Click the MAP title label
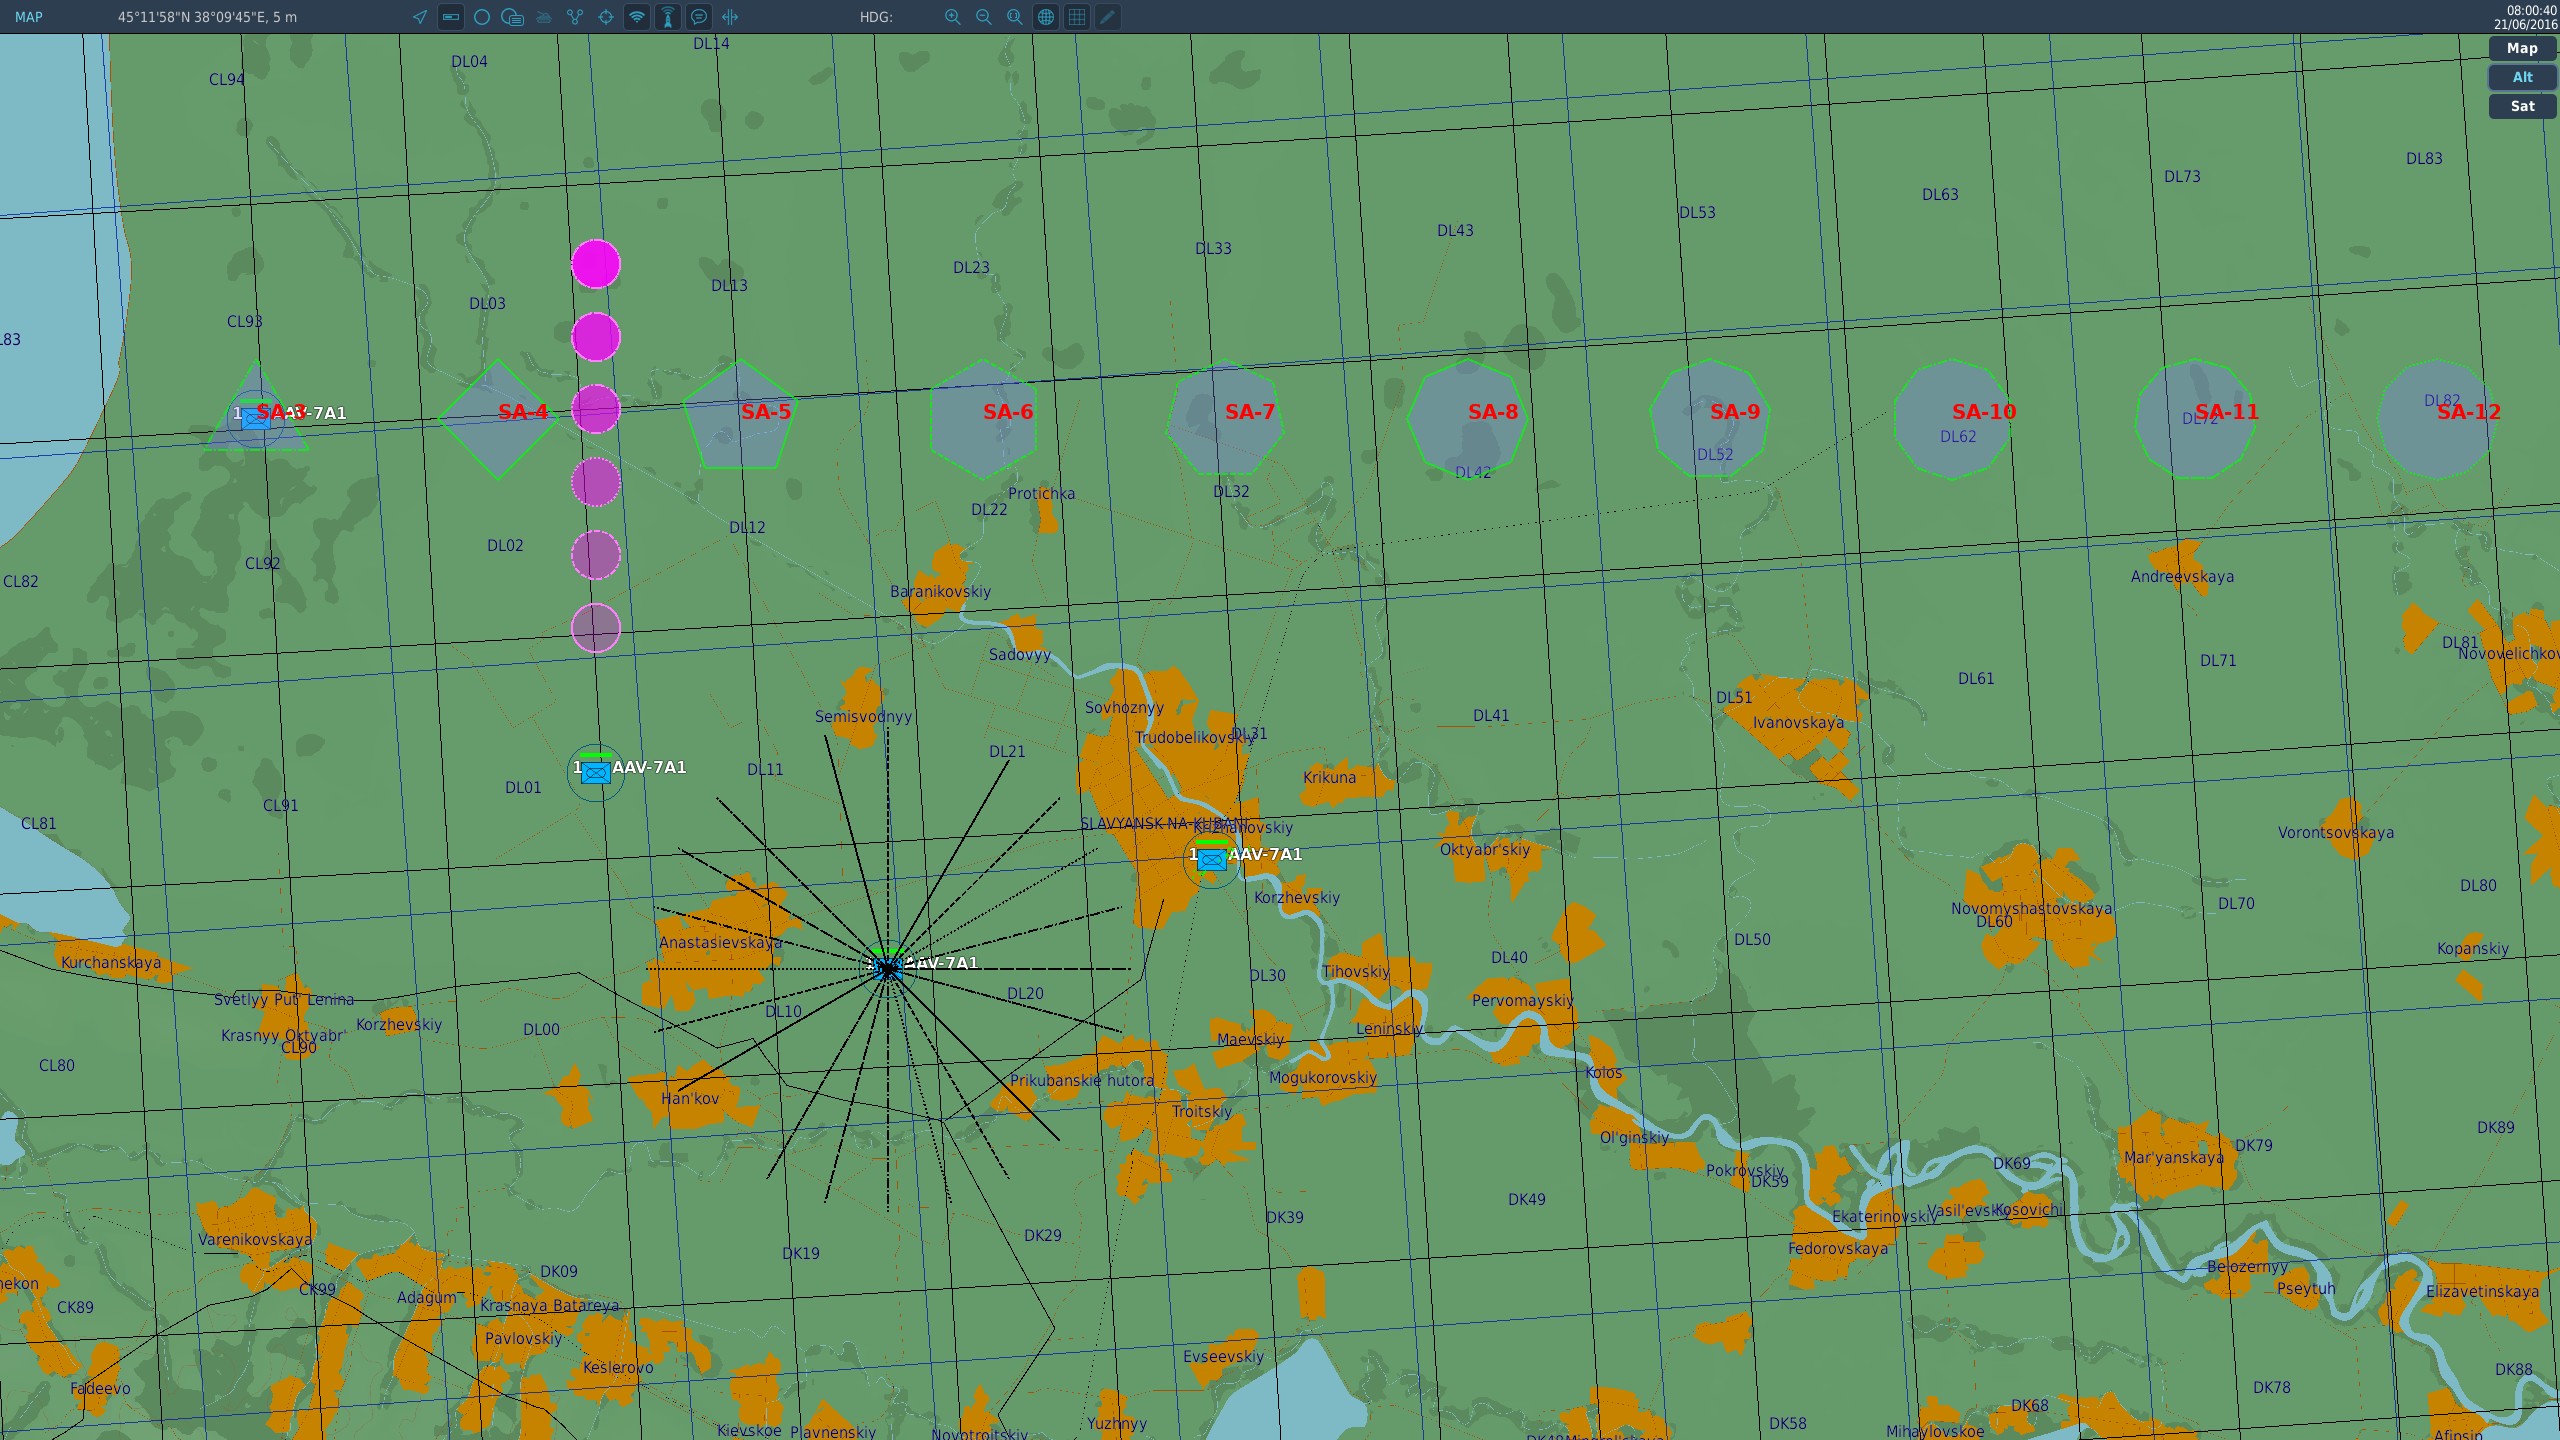 (x=29, y=17)
